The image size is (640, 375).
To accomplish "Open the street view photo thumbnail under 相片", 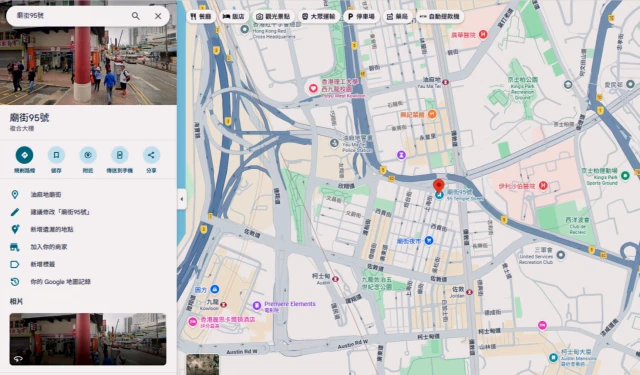I will click(88, 339).
